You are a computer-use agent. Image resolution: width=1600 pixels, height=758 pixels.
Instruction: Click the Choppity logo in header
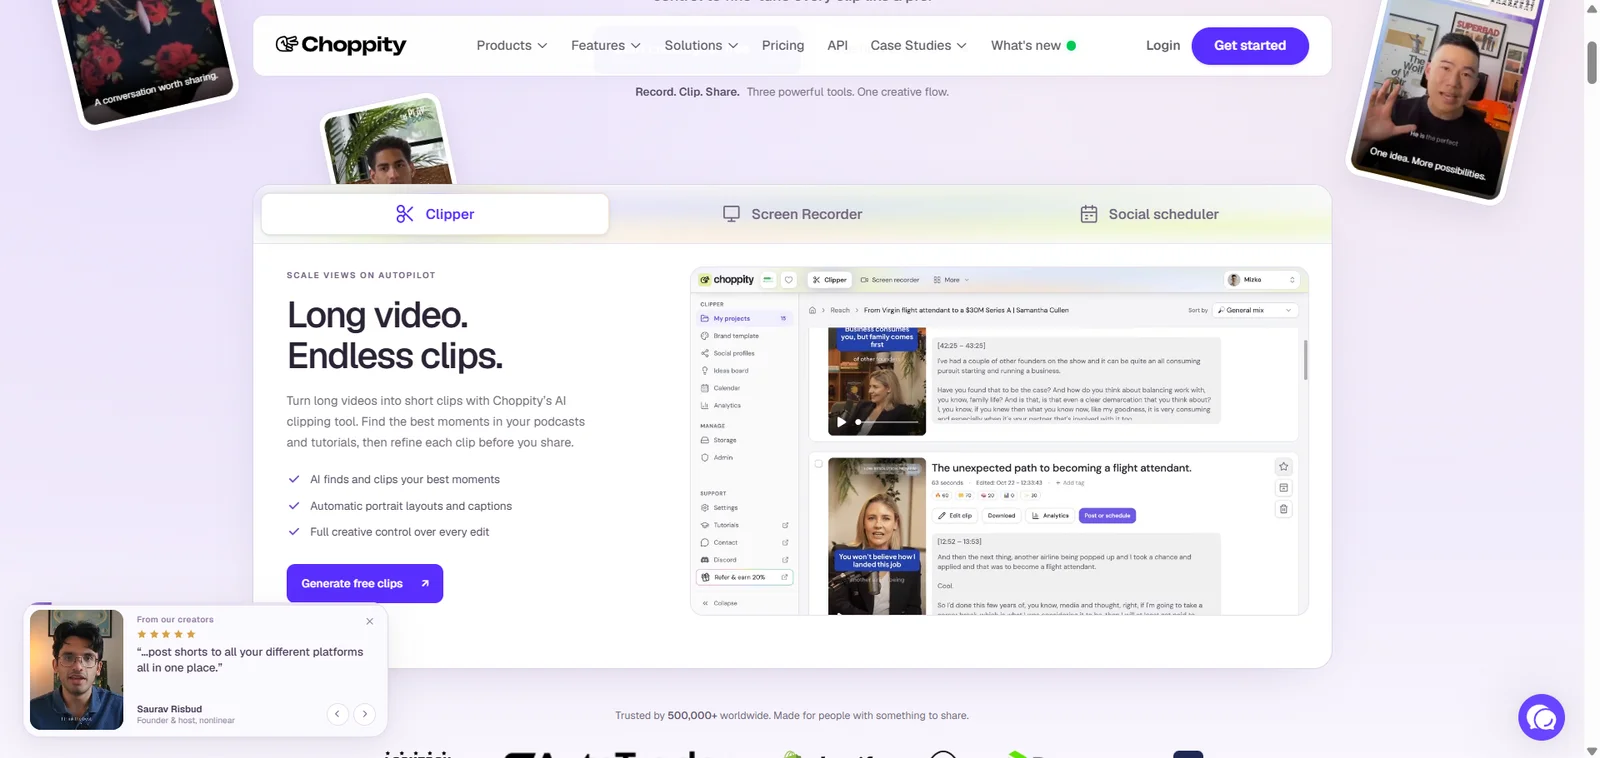click(341, 45)
